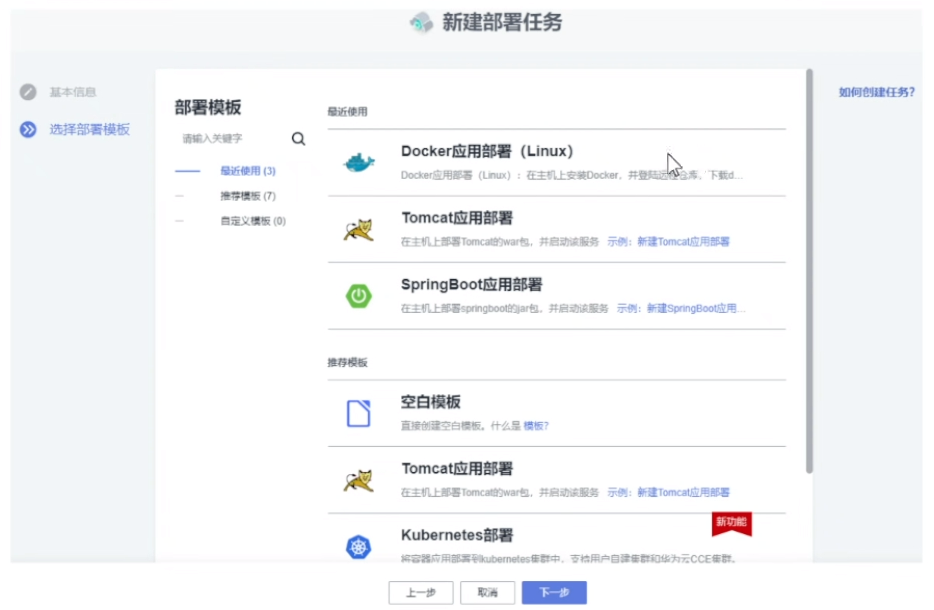This screenshot has width=934, height=610.
Task: Choose Docker应用部署 (Linux) template title
Action: click(487, 151)
